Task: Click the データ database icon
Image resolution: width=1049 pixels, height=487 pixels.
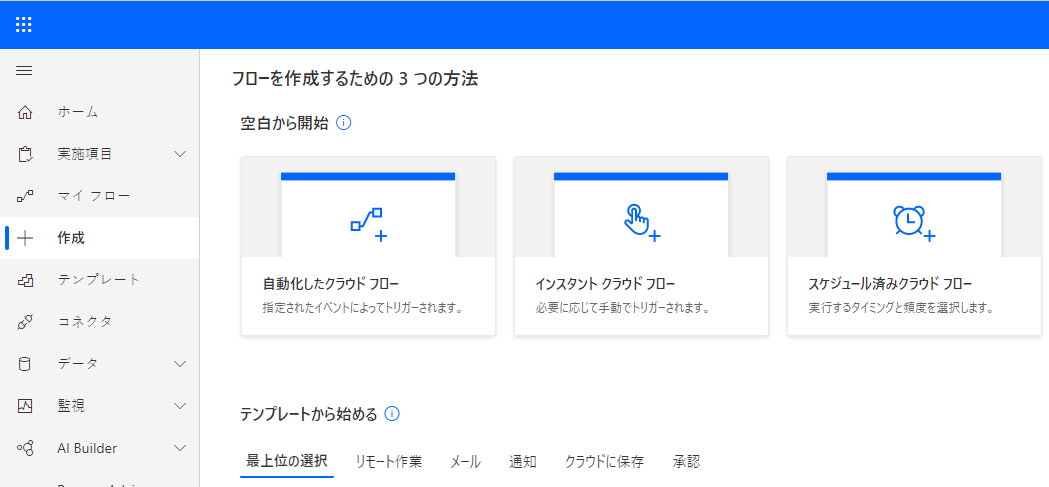Action: pos(25,364)
